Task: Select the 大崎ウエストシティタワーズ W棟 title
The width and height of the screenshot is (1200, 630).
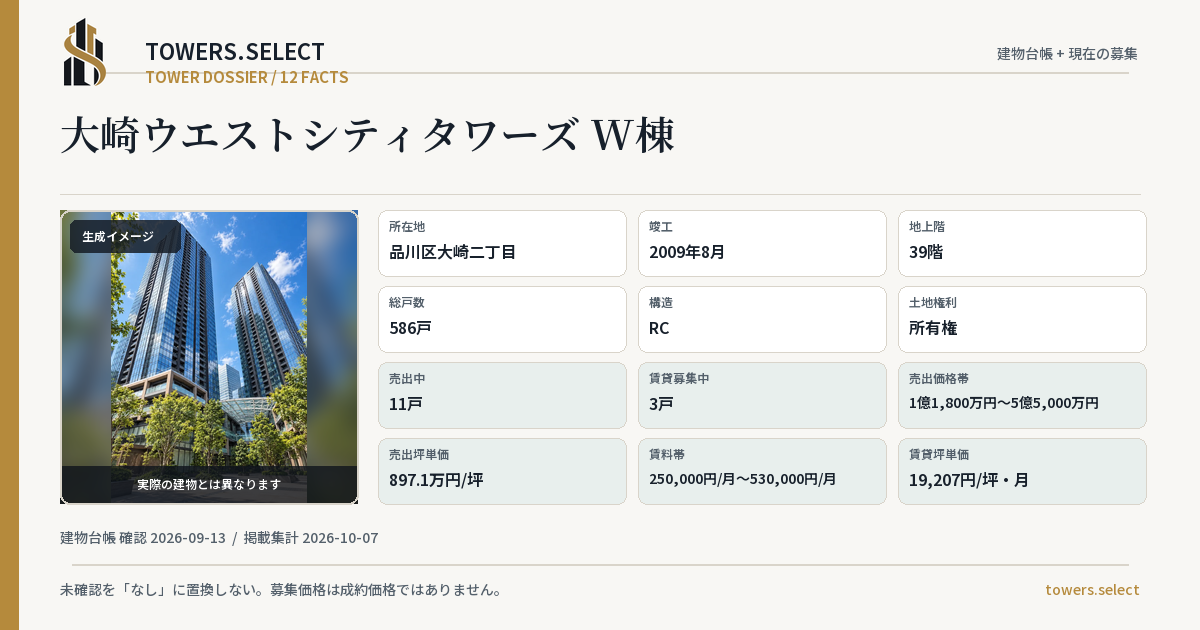Action: (x=368, y=136)
